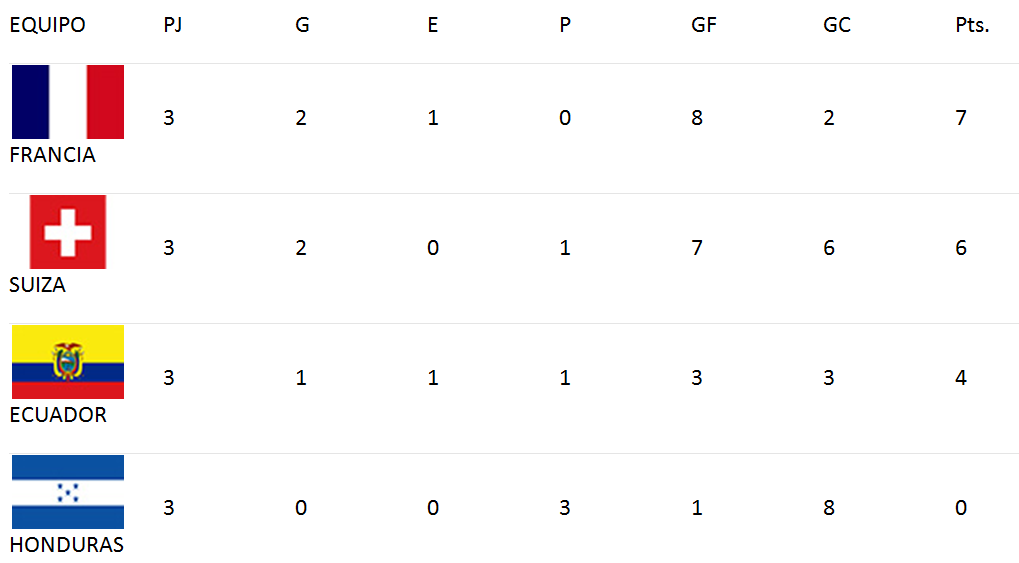Select Ecuador's points value 4
This screenshot has width=1019, height=563.
pyautogui.click(x=961, y=378)
